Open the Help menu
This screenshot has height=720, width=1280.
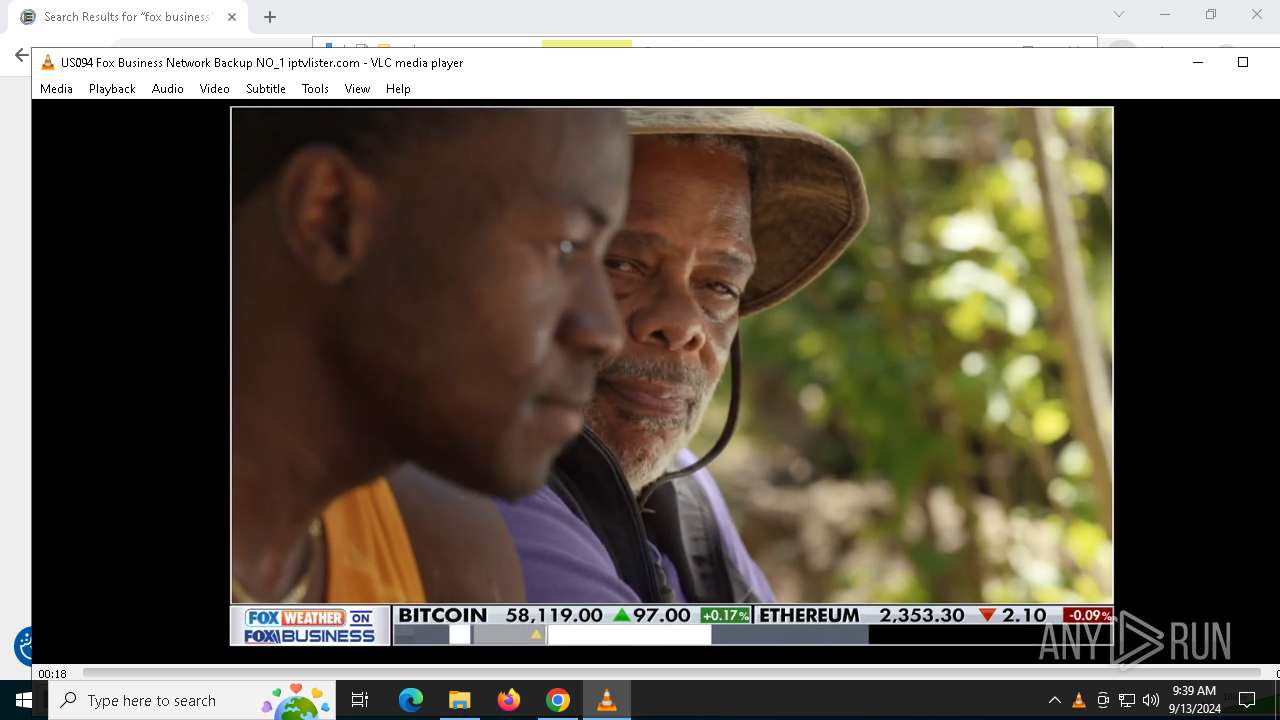398,89
